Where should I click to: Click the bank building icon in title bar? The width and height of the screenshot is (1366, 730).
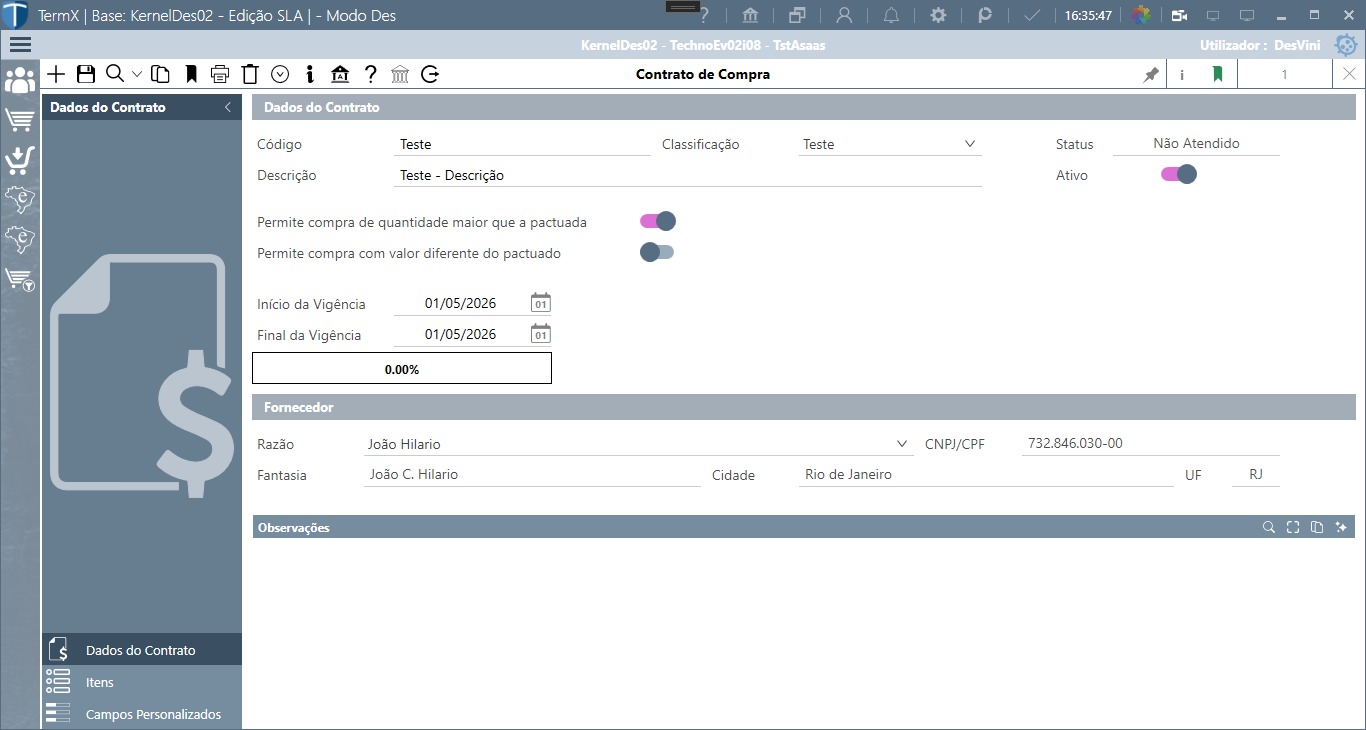(x=750, y=15)
